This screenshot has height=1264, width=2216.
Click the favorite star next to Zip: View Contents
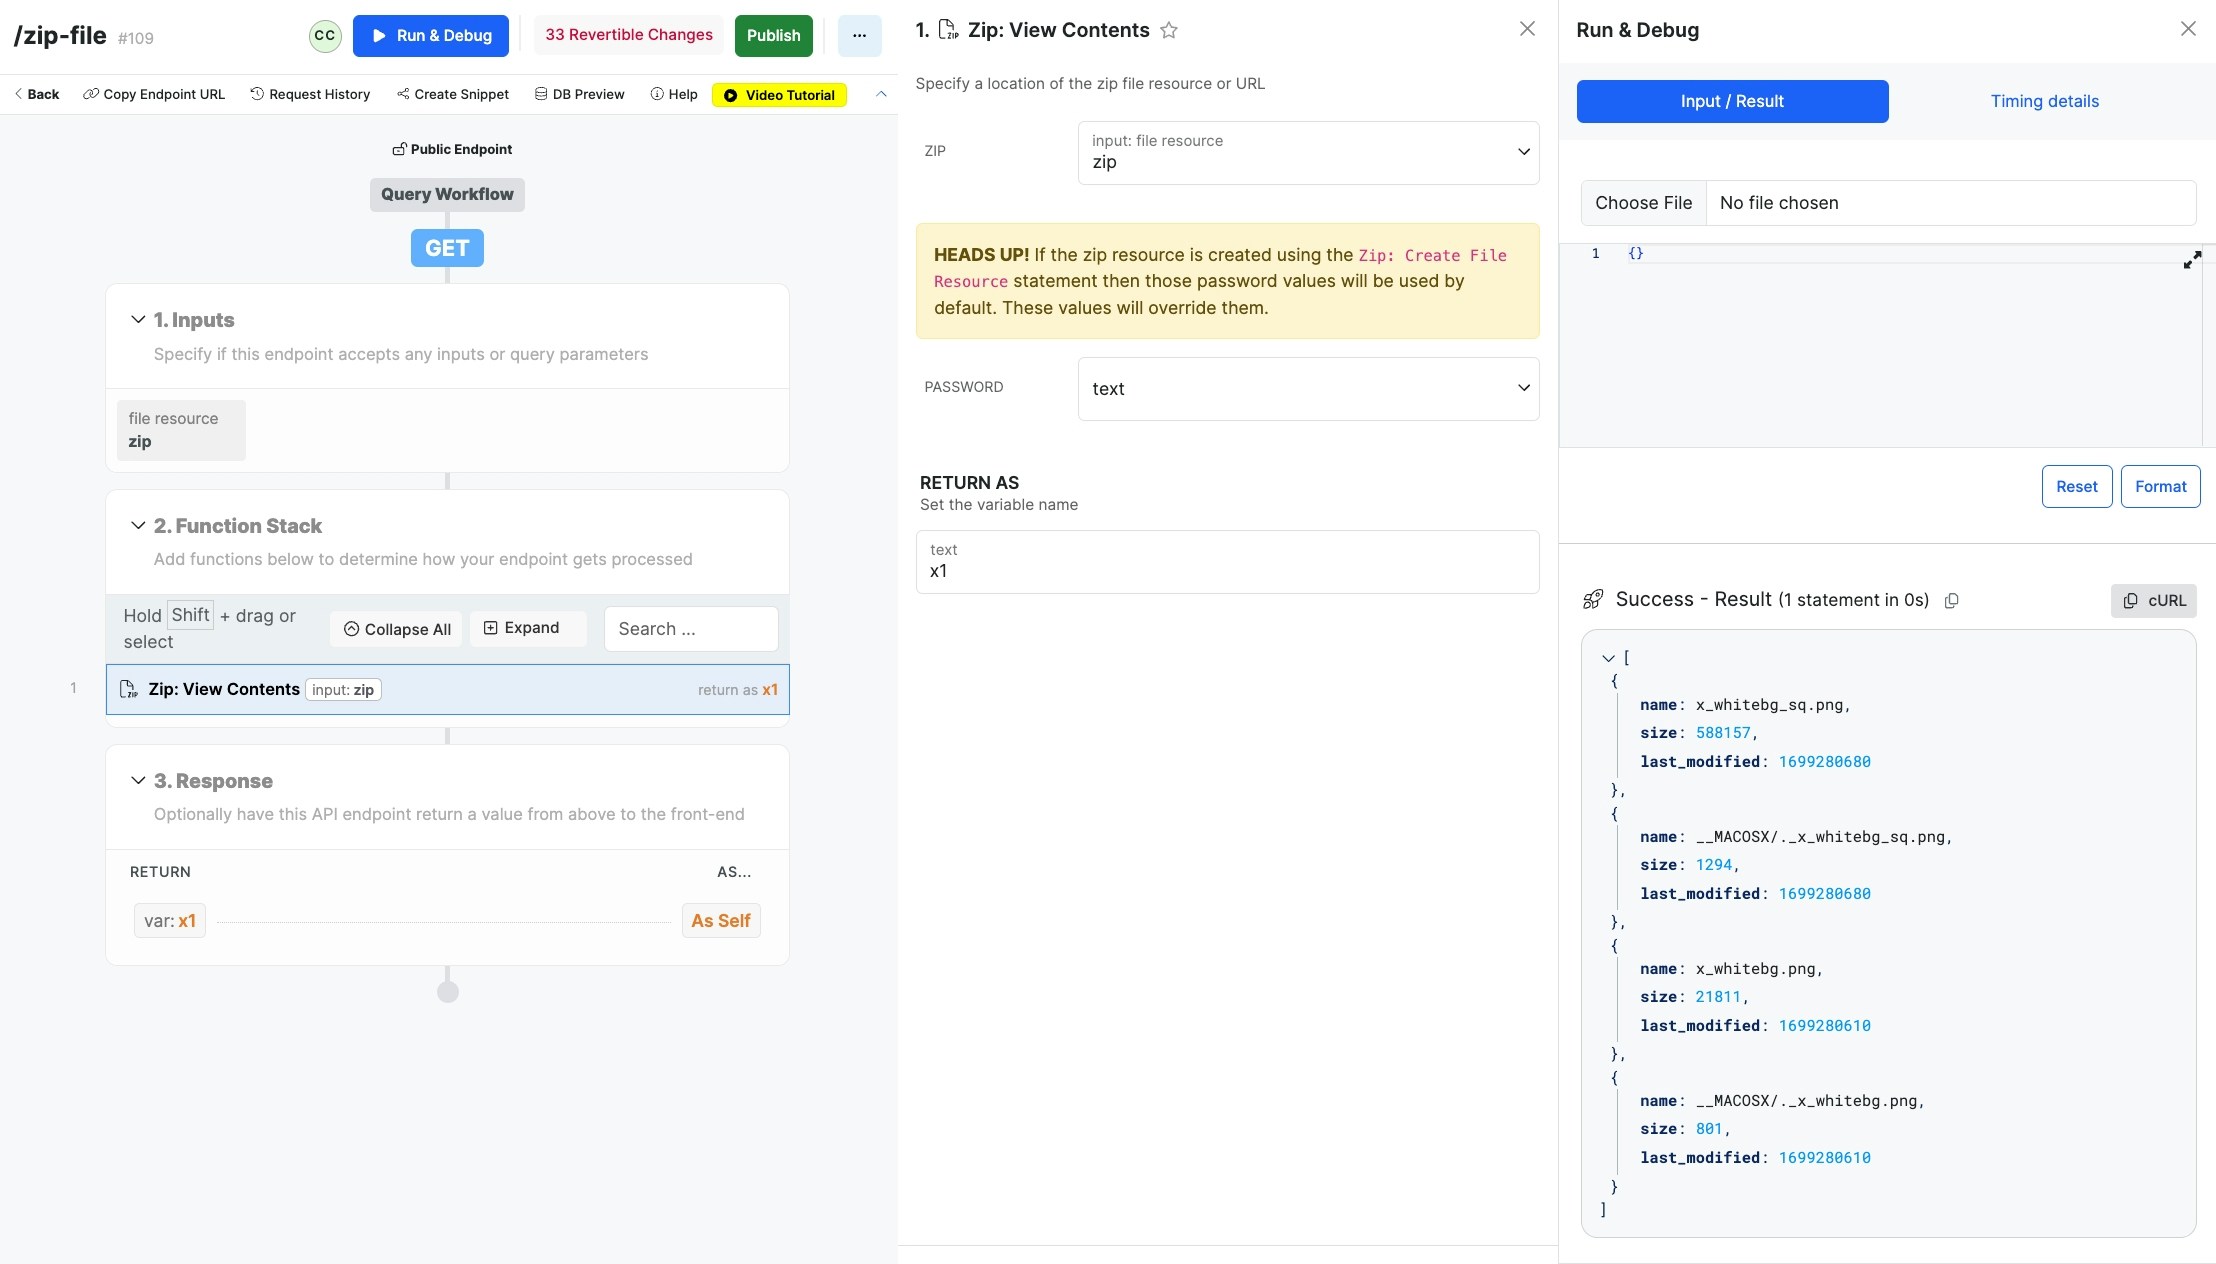[x=1168, y=30]
